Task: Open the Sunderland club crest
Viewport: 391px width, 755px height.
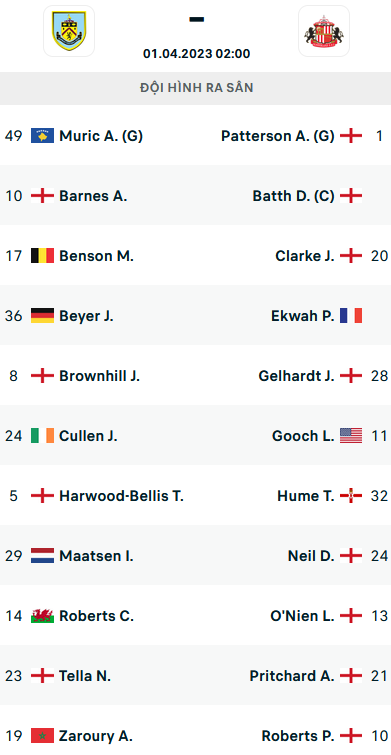Action: (x=324, y=31)
